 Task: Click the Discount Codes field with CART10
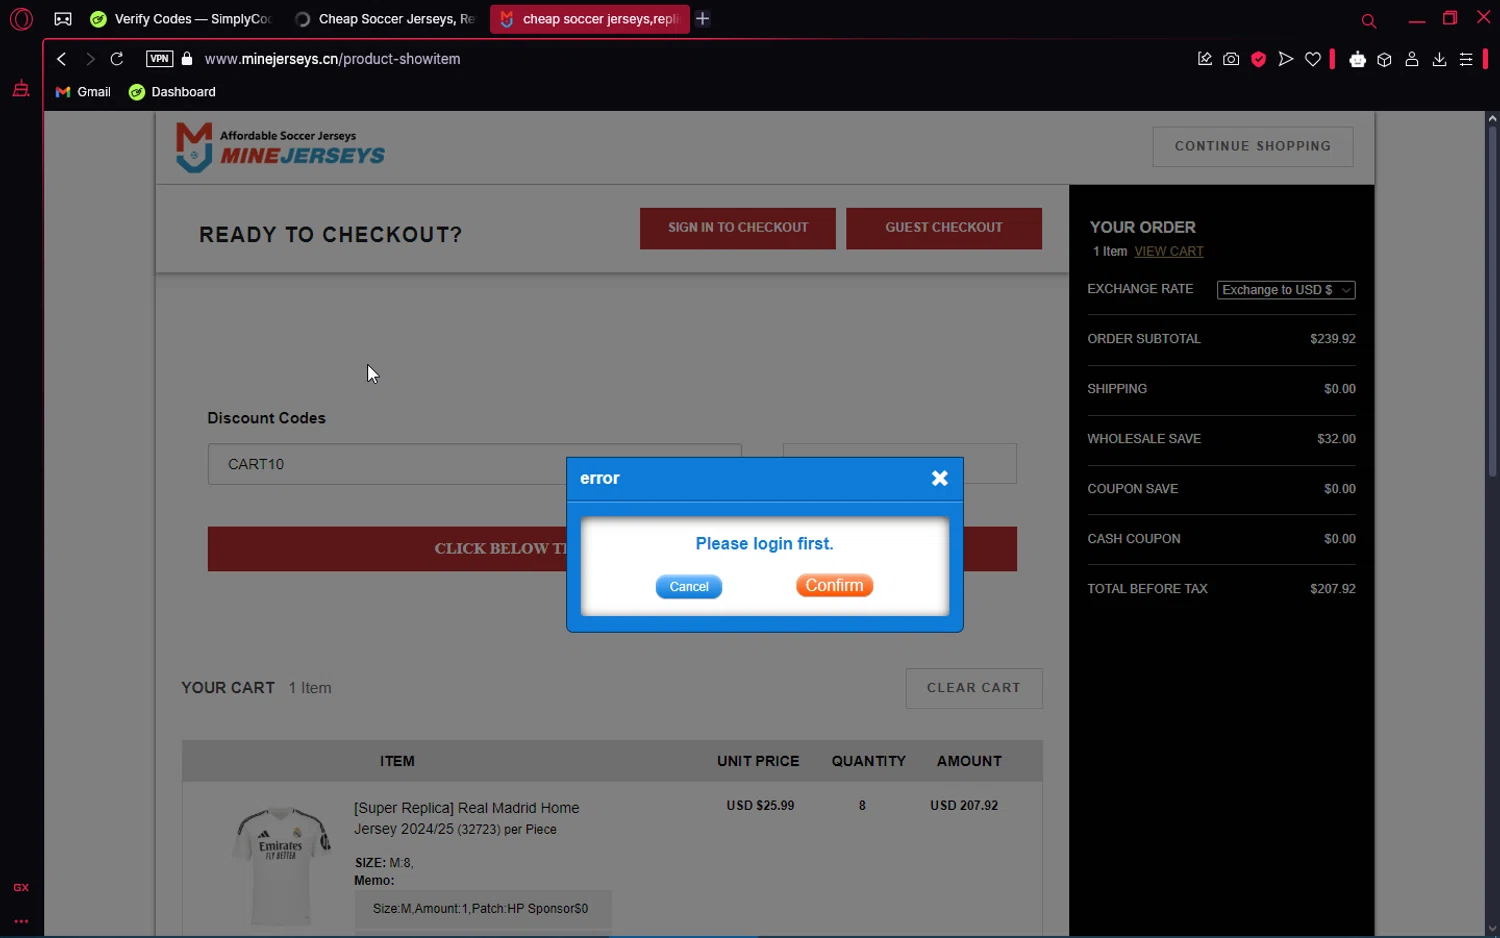click(474, 464)
